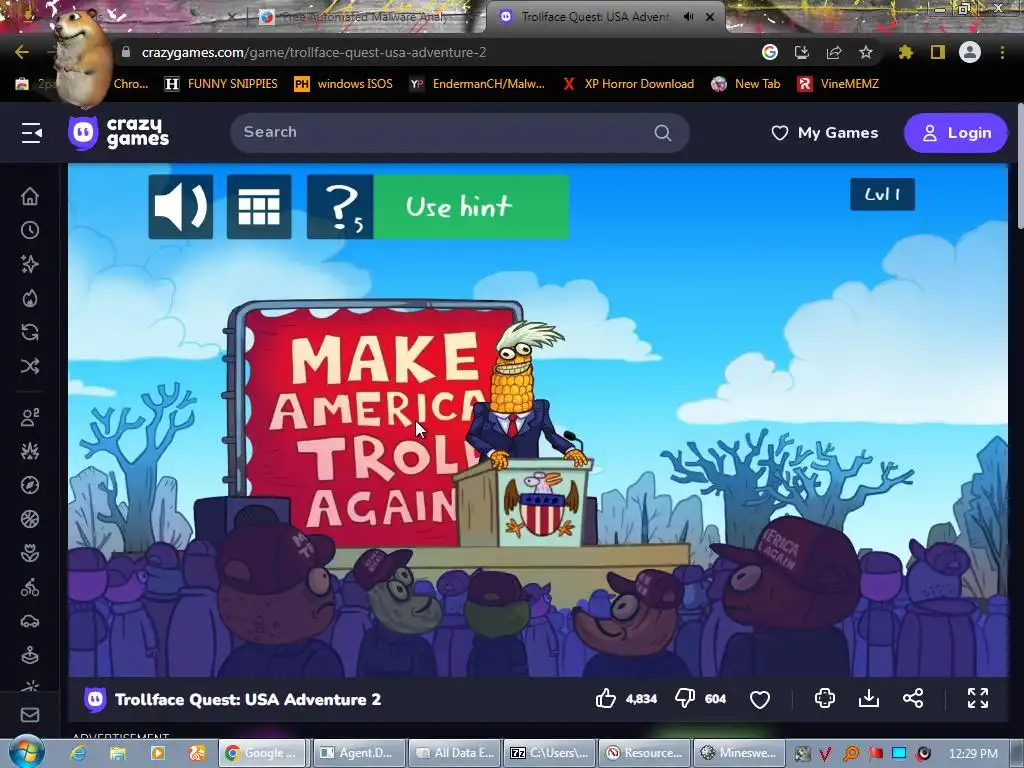Click the install app icon in address bar
Screen dimensions: 1024x768
click(x=801, y=52)
